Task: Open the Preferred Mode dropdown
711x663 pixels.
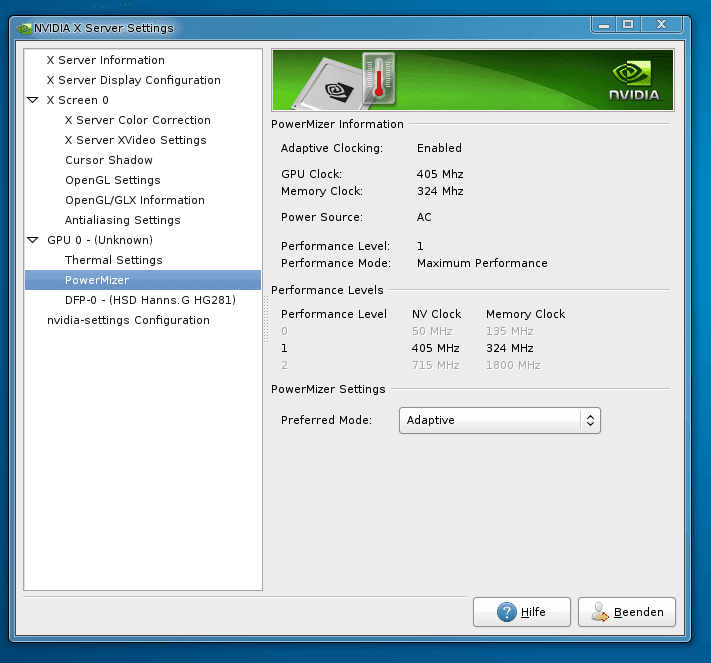Action: pos(500,420)
